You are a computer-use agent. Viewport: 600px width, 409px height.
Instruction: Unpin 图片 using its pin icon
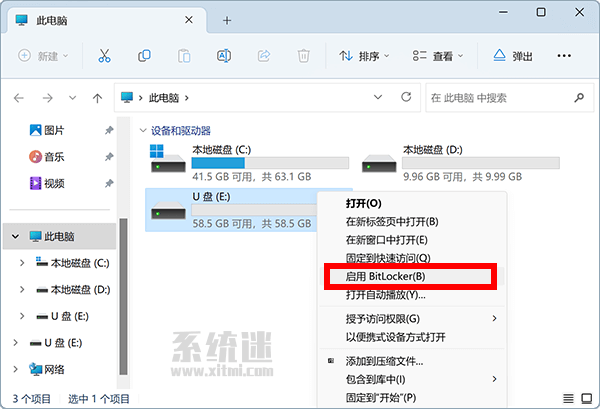(x=109, y=130)
